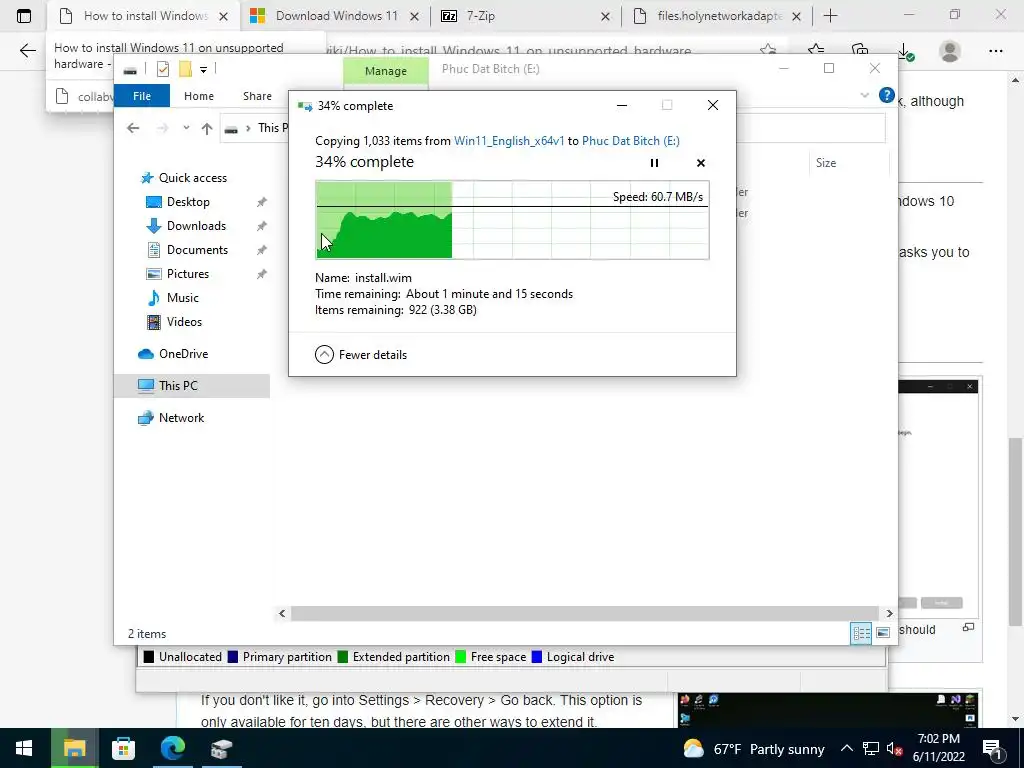
Task: Open the Edge profile avatar menu
Action: pos(950,51)
